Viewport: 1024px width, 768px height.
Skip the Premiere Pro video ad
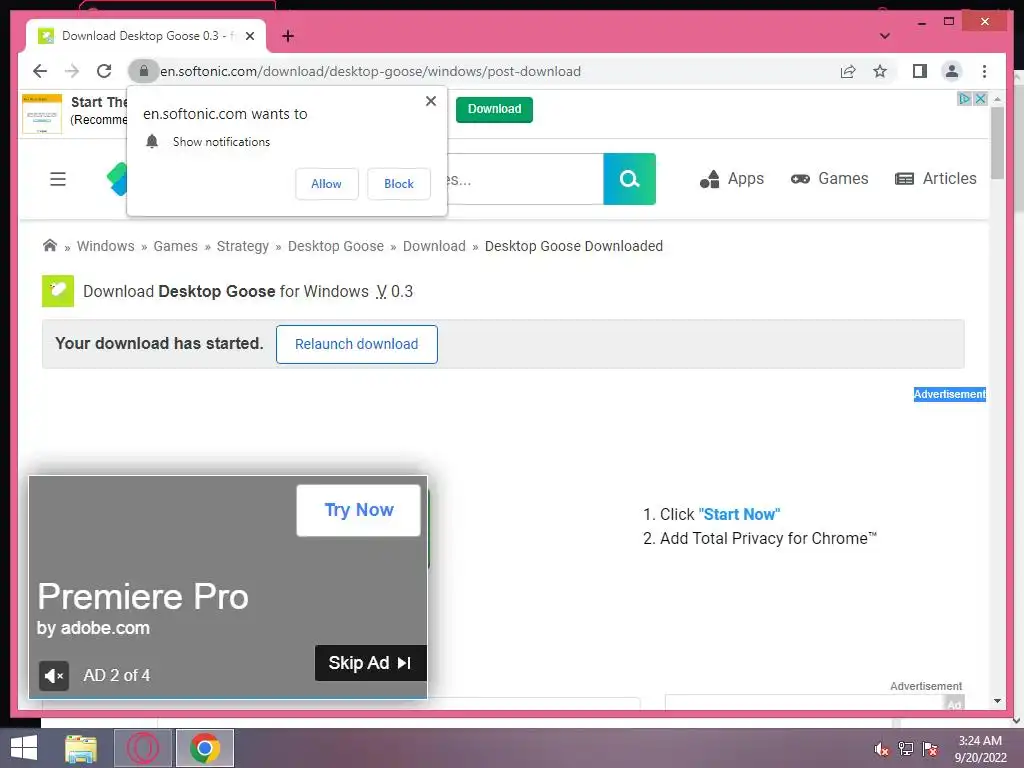pos(370,663)
